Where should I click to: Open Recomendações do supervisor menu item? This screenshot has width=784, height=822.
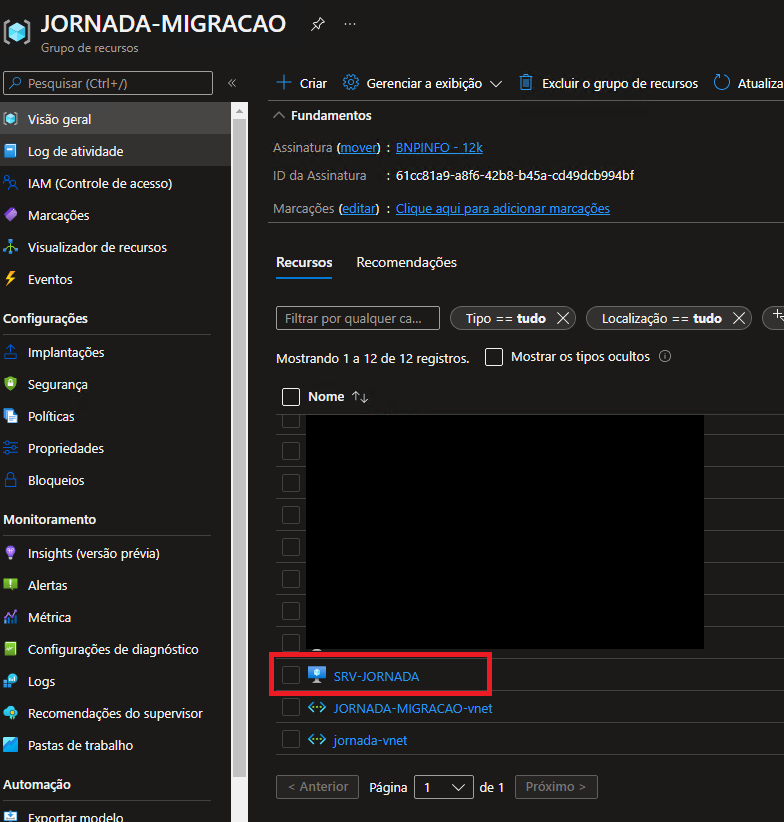click(x=115, y=713)
